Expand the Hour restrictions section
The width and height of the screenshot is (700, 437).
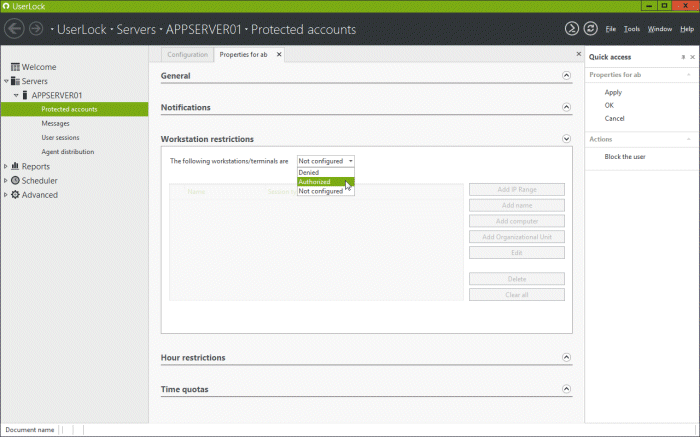coord(566,357)
